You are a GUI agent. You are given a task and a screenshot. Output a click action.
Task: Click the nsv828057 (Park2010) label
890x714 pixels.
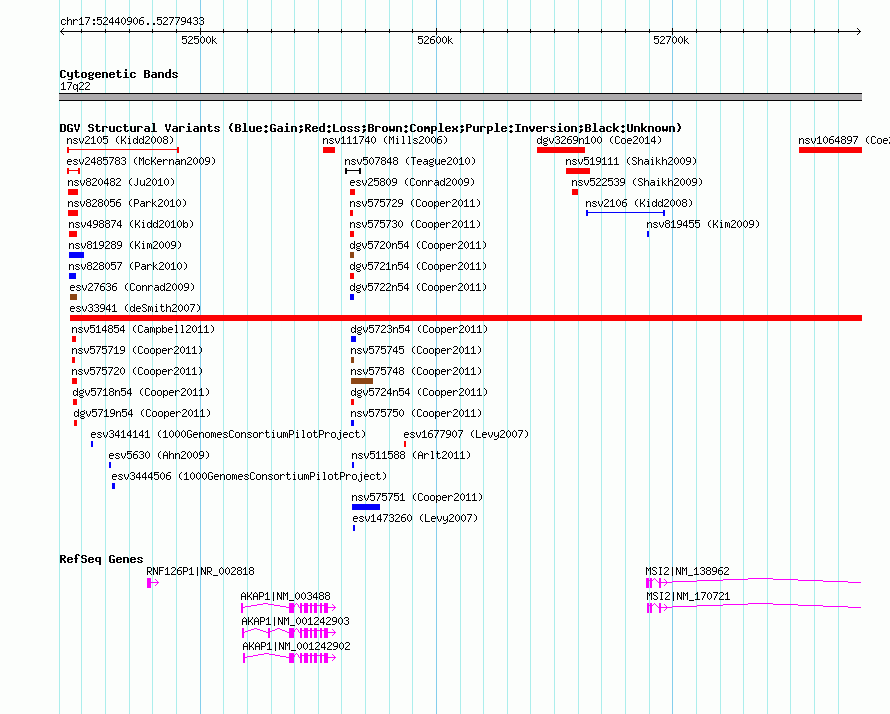click(128, 266)
